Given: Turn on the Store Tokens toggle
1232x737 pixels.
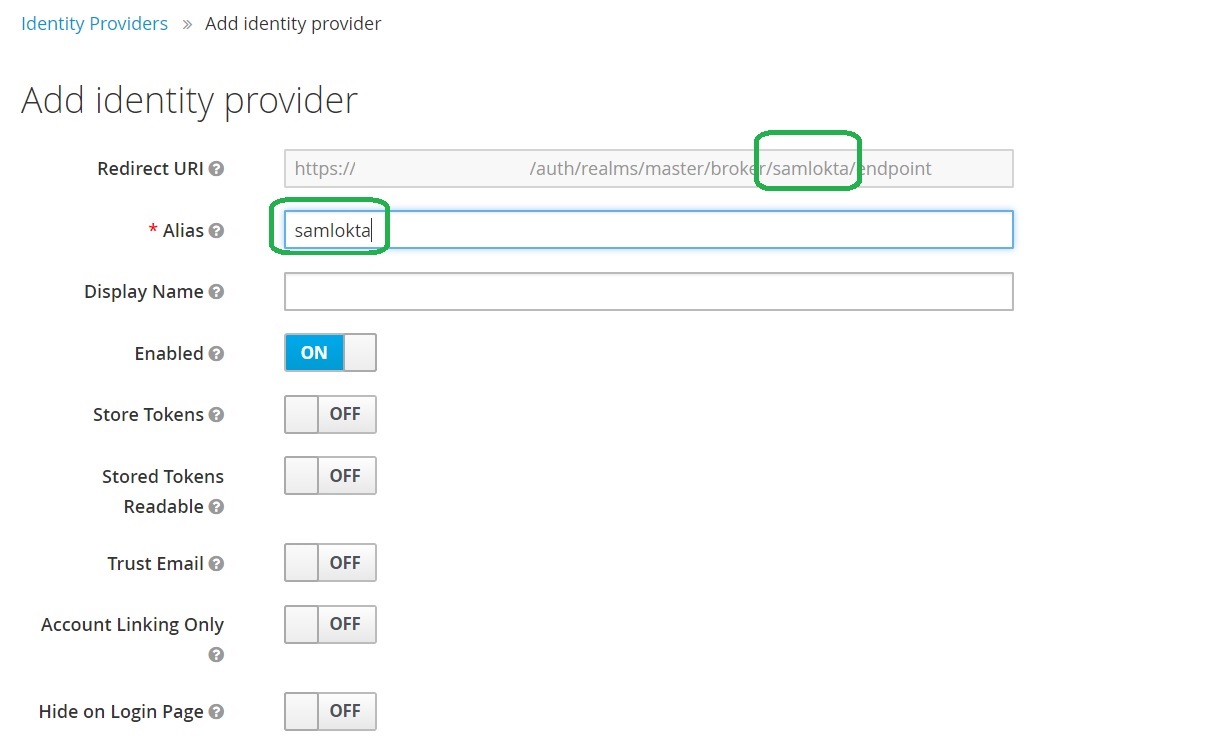Looking at the screenshot, I should tap(330, 414).
